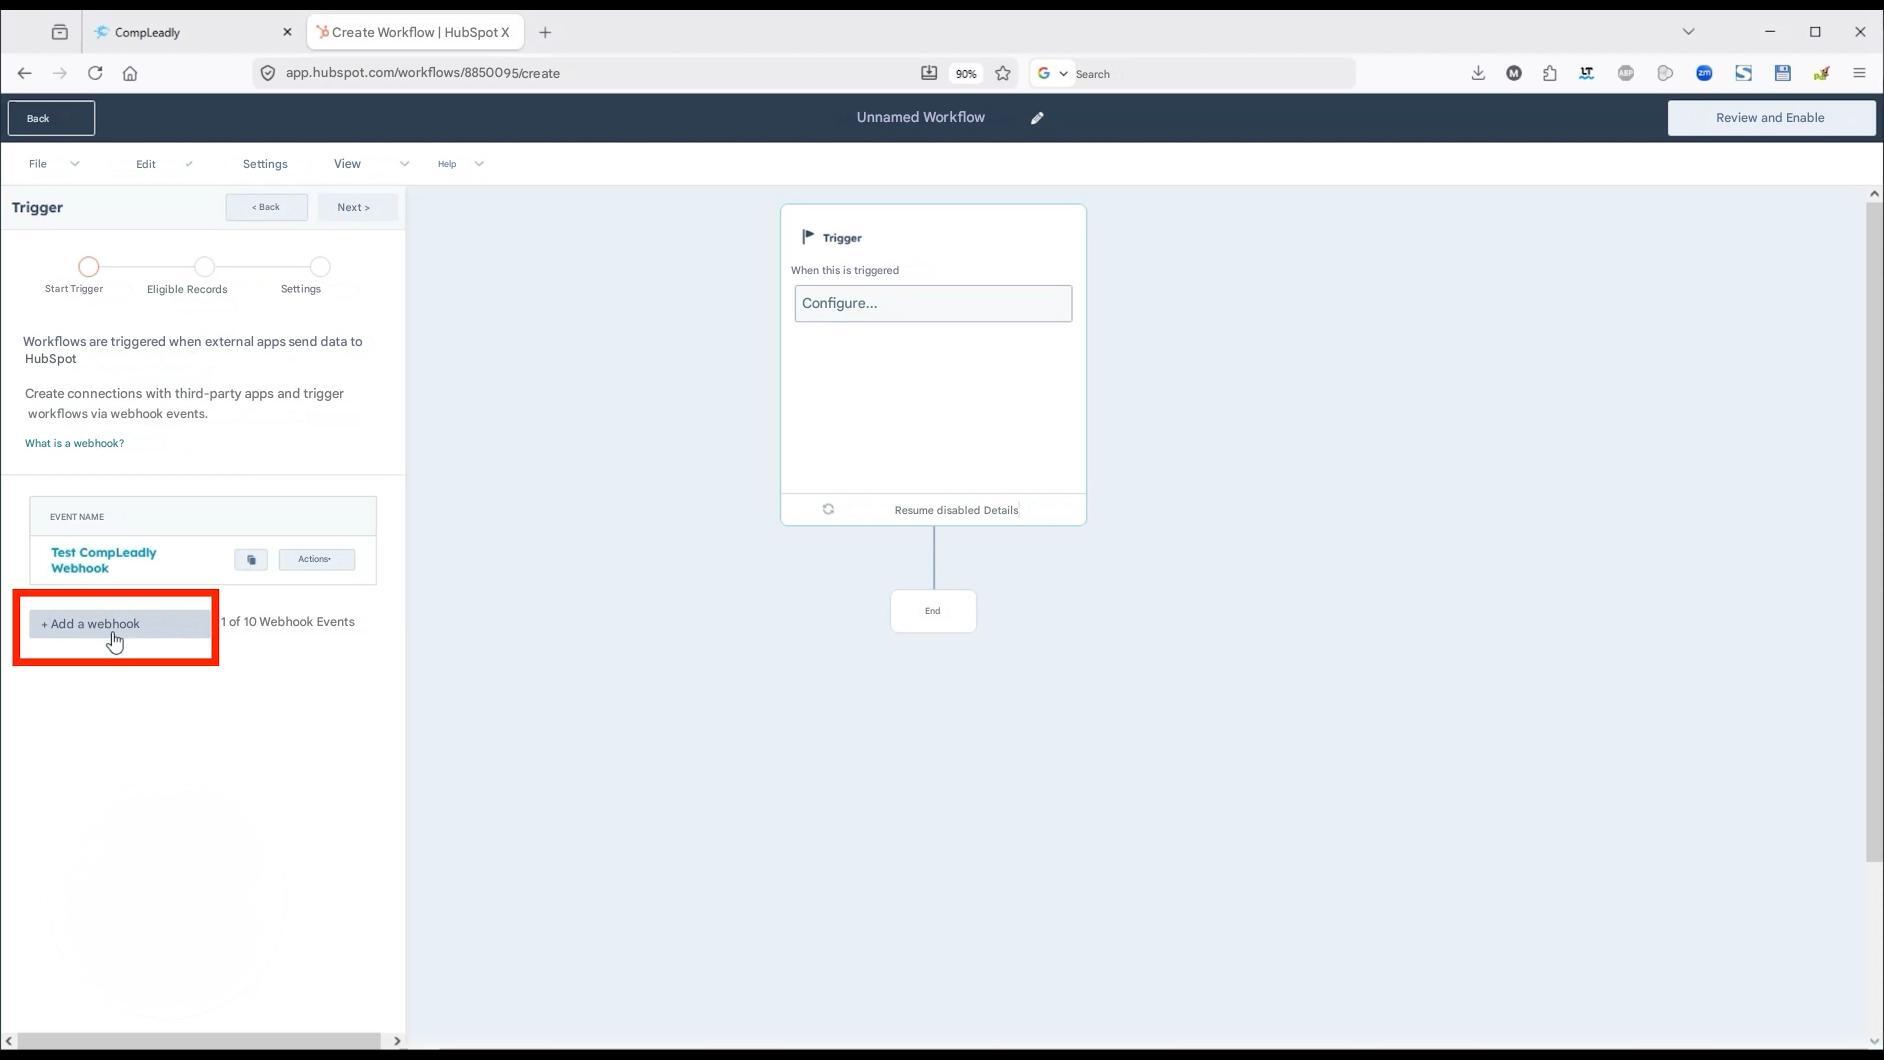Open the Actions dropdown for the webhook
1884x1060 pixels.
pos(315,559)
